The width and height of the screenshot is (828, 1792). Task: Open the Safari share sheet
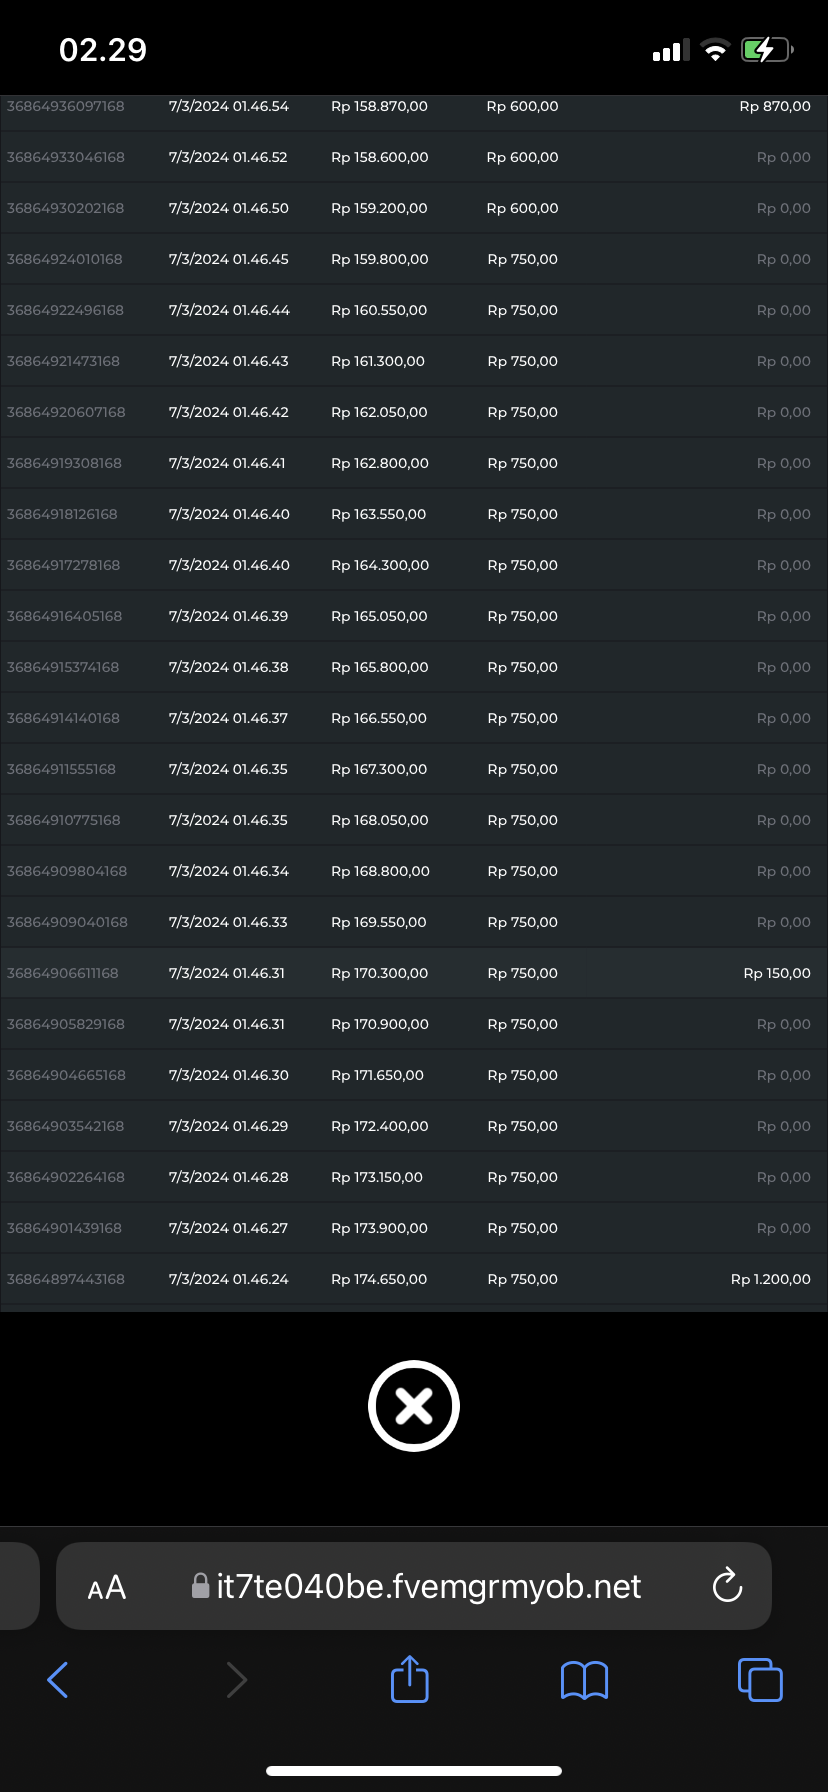(410, 1679)
